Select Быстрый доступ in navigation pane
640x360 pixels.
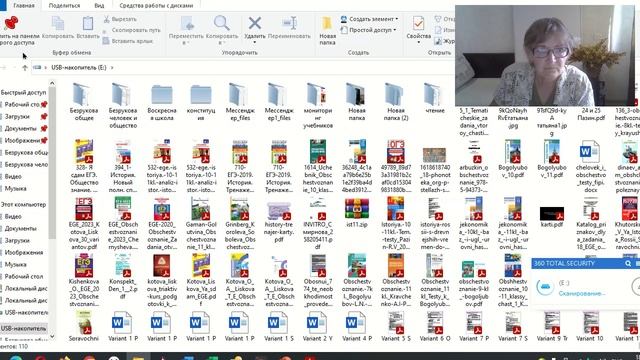click(x=23, y=93)
